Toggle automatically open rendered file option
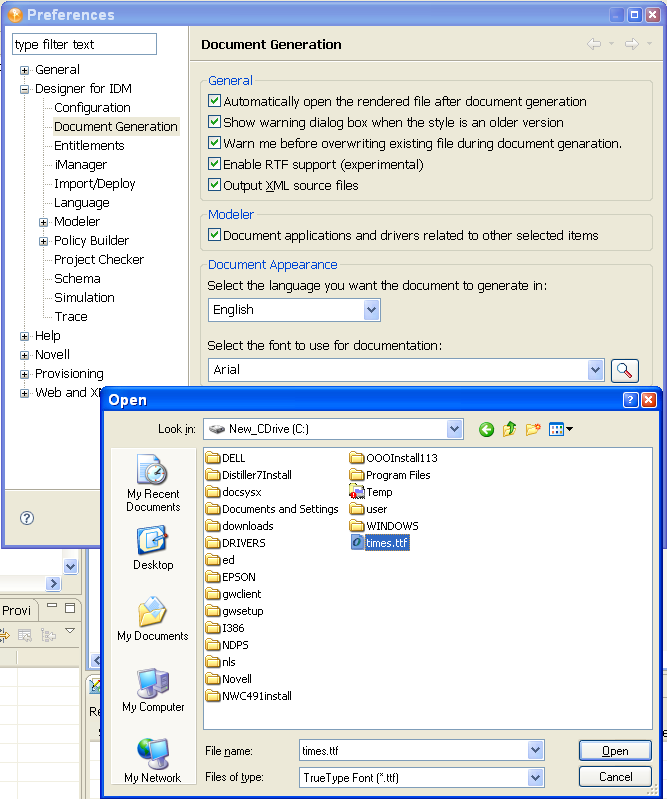The image size is (667, 799). (215, 101)
